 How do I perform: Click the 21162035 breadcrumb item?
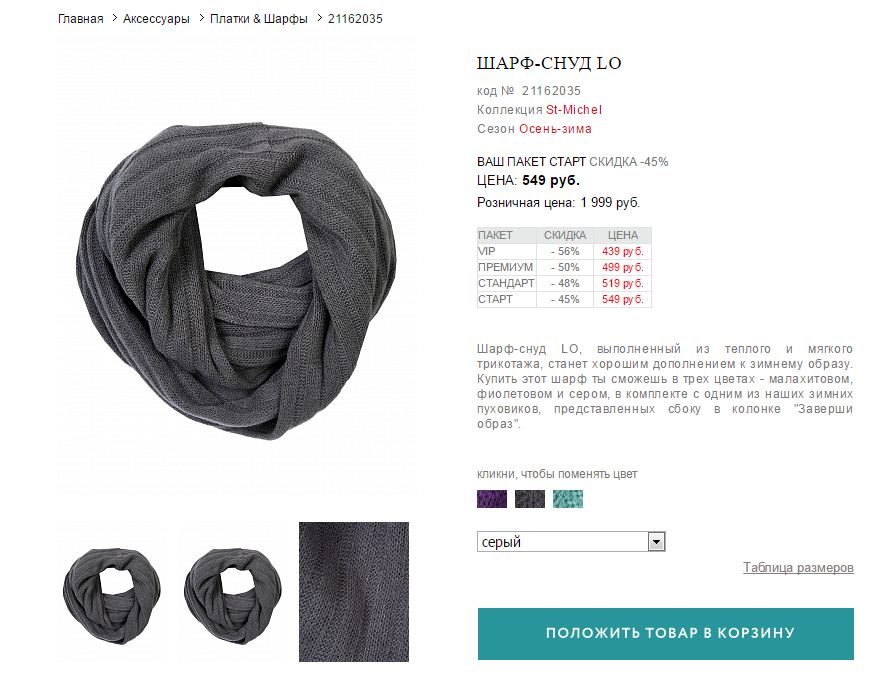coord(355,19)
